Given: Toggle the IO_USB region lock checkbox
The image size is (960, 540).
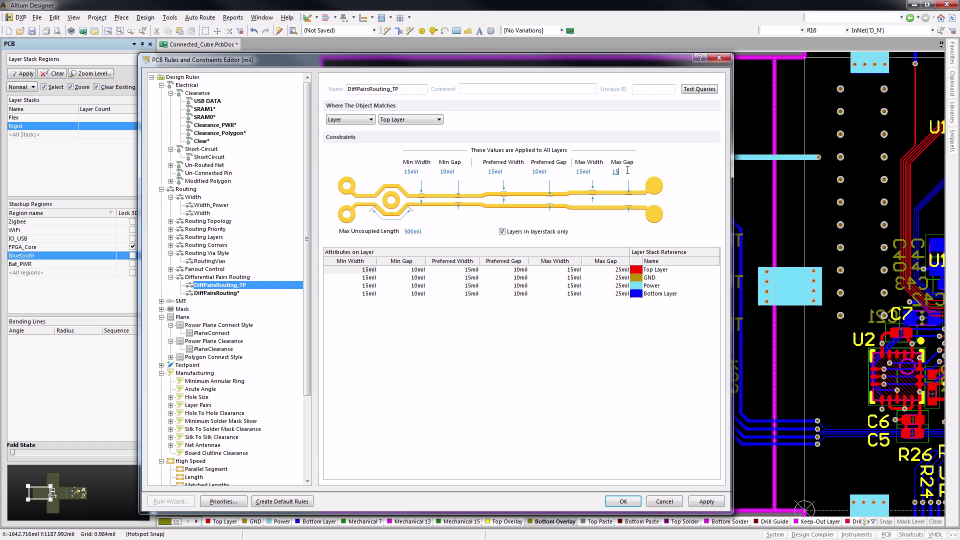Looking at the screenshot, I should point(132,238).
